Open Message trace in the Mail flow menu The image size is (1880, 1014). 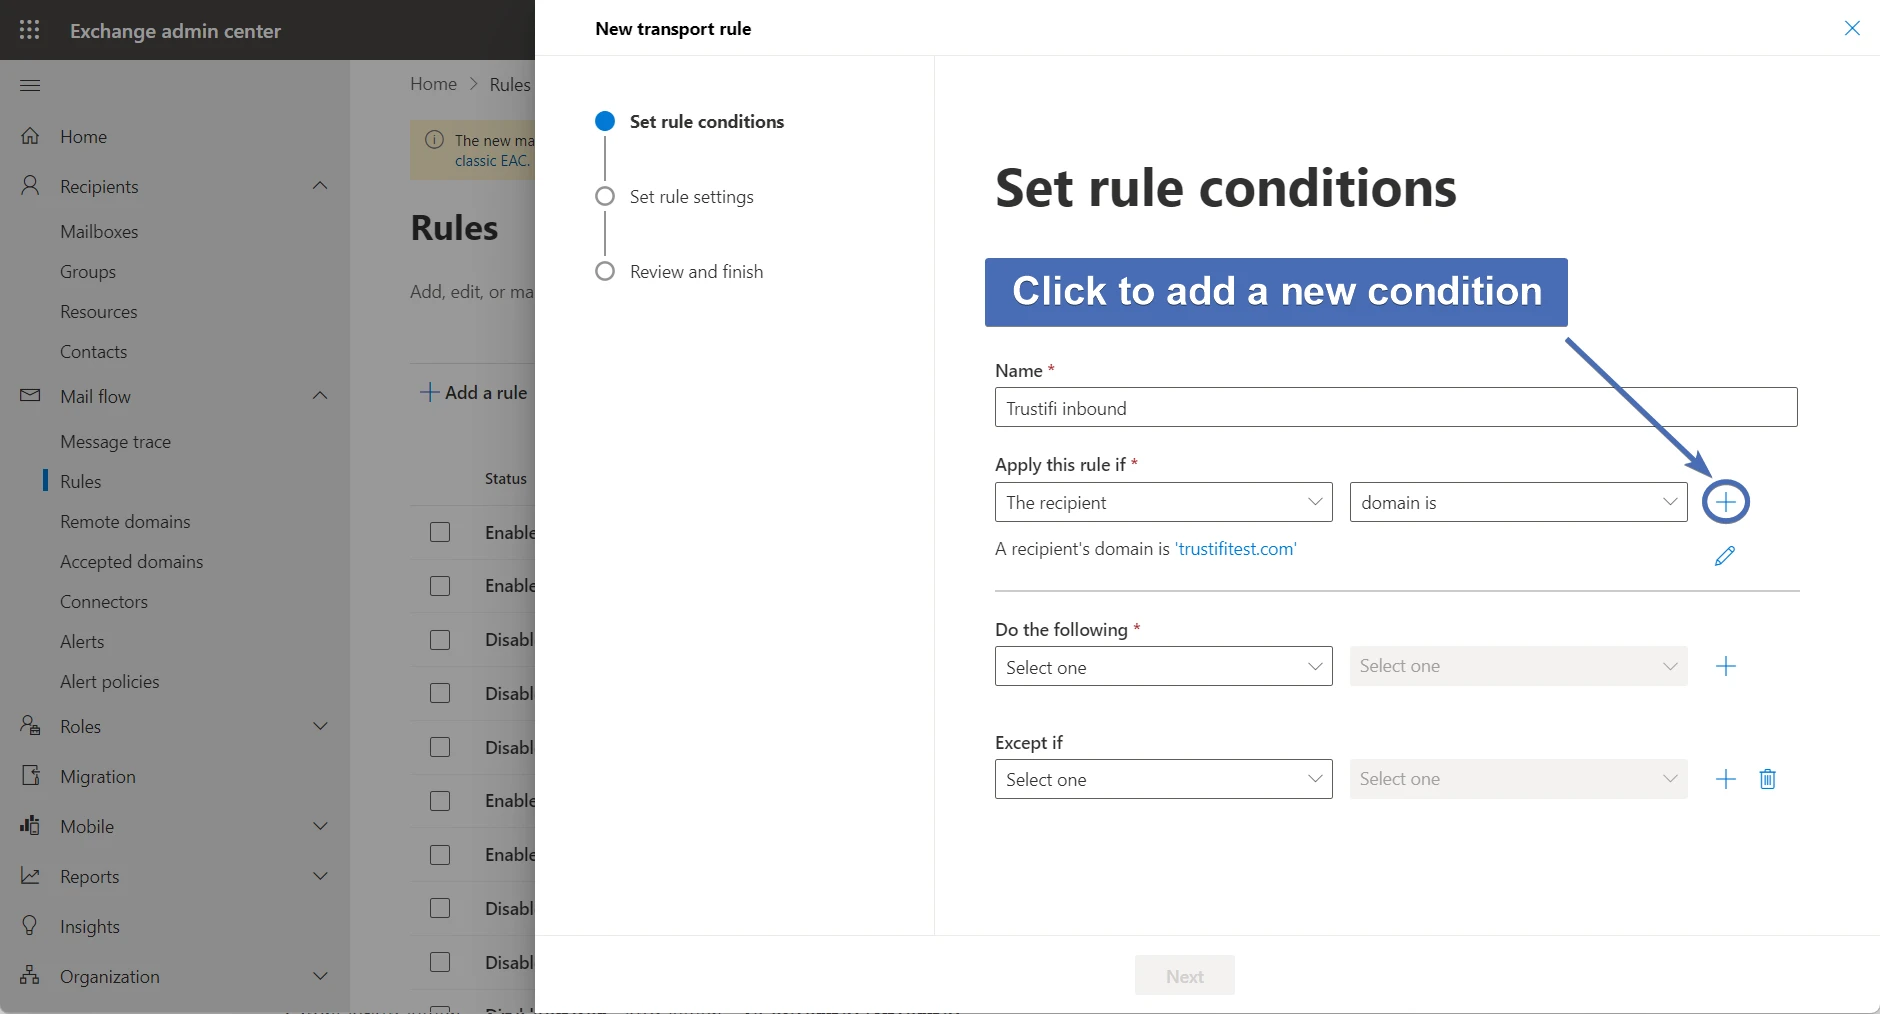115,442
